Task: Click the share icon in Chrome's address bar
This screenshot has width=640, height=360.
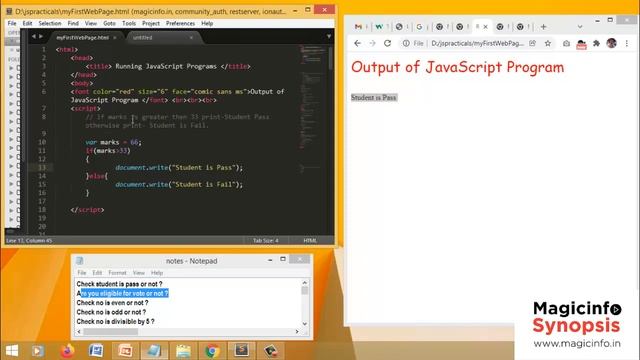Action: pos(532,43)
